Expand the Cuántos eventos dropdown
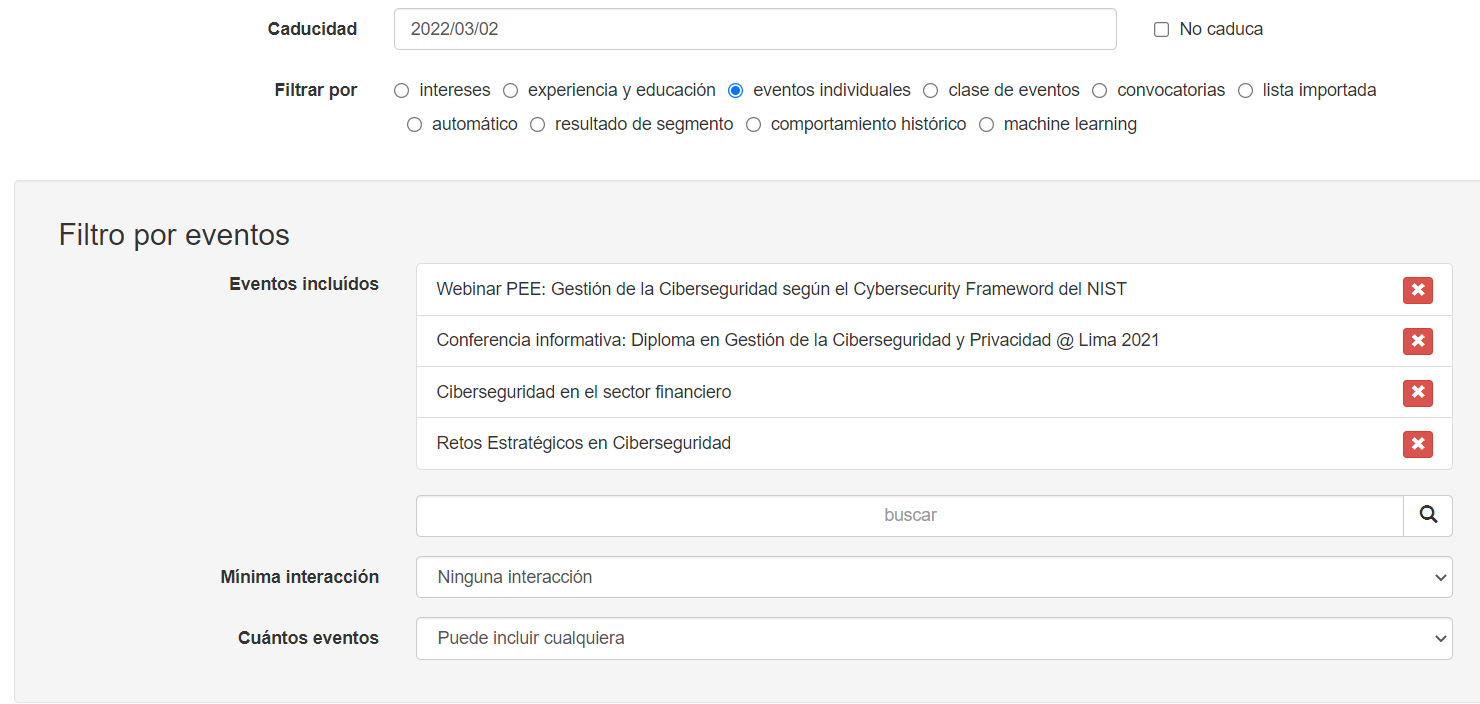The width and height of the screenshot is (1480, 704). [x=934, y=638]
